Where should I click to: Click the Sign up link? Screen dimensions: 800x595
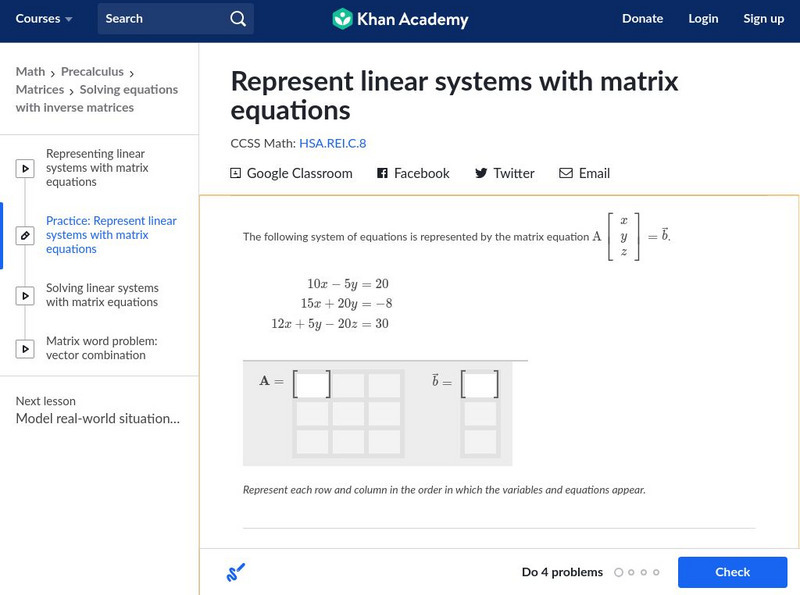click(763, 19)
